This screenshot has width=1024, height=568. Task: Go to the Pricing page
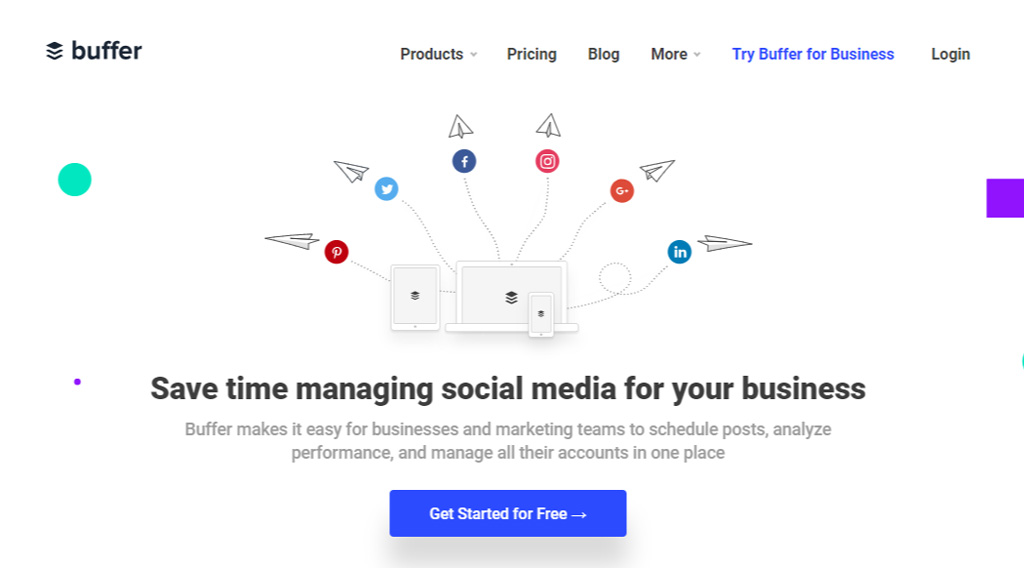point(532,54)
